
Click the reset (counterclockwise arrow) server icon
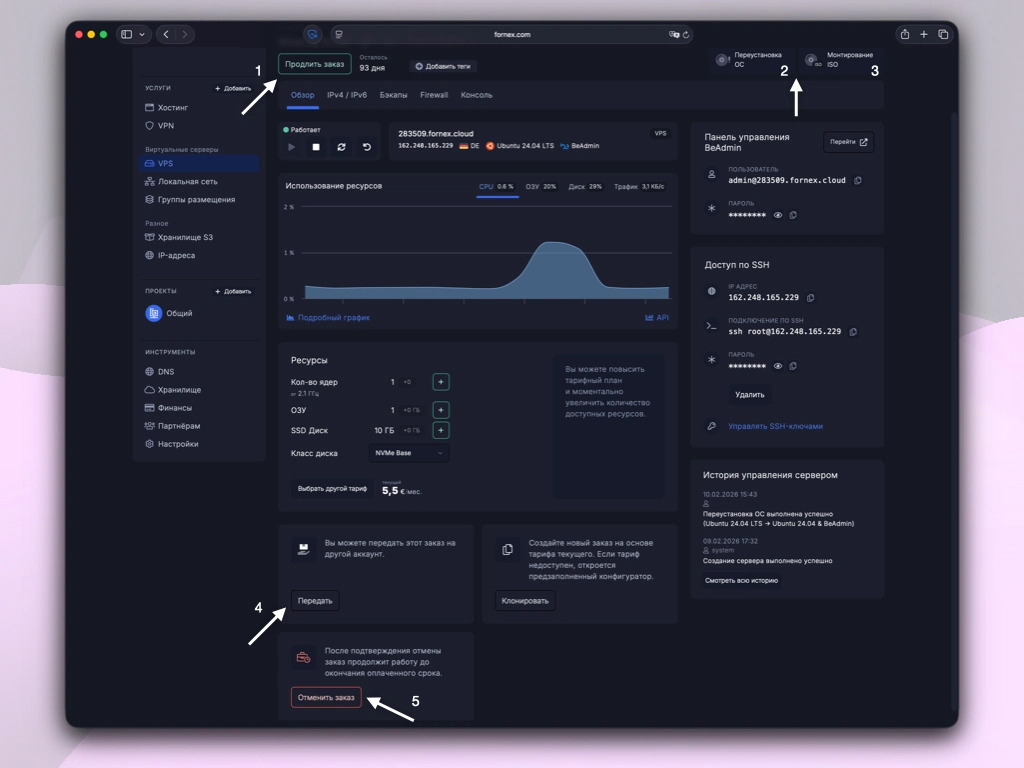367,147
